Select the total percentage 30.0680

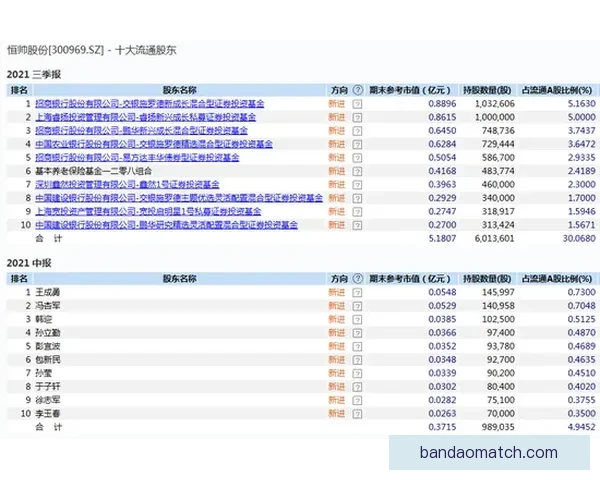click(579, 238)
